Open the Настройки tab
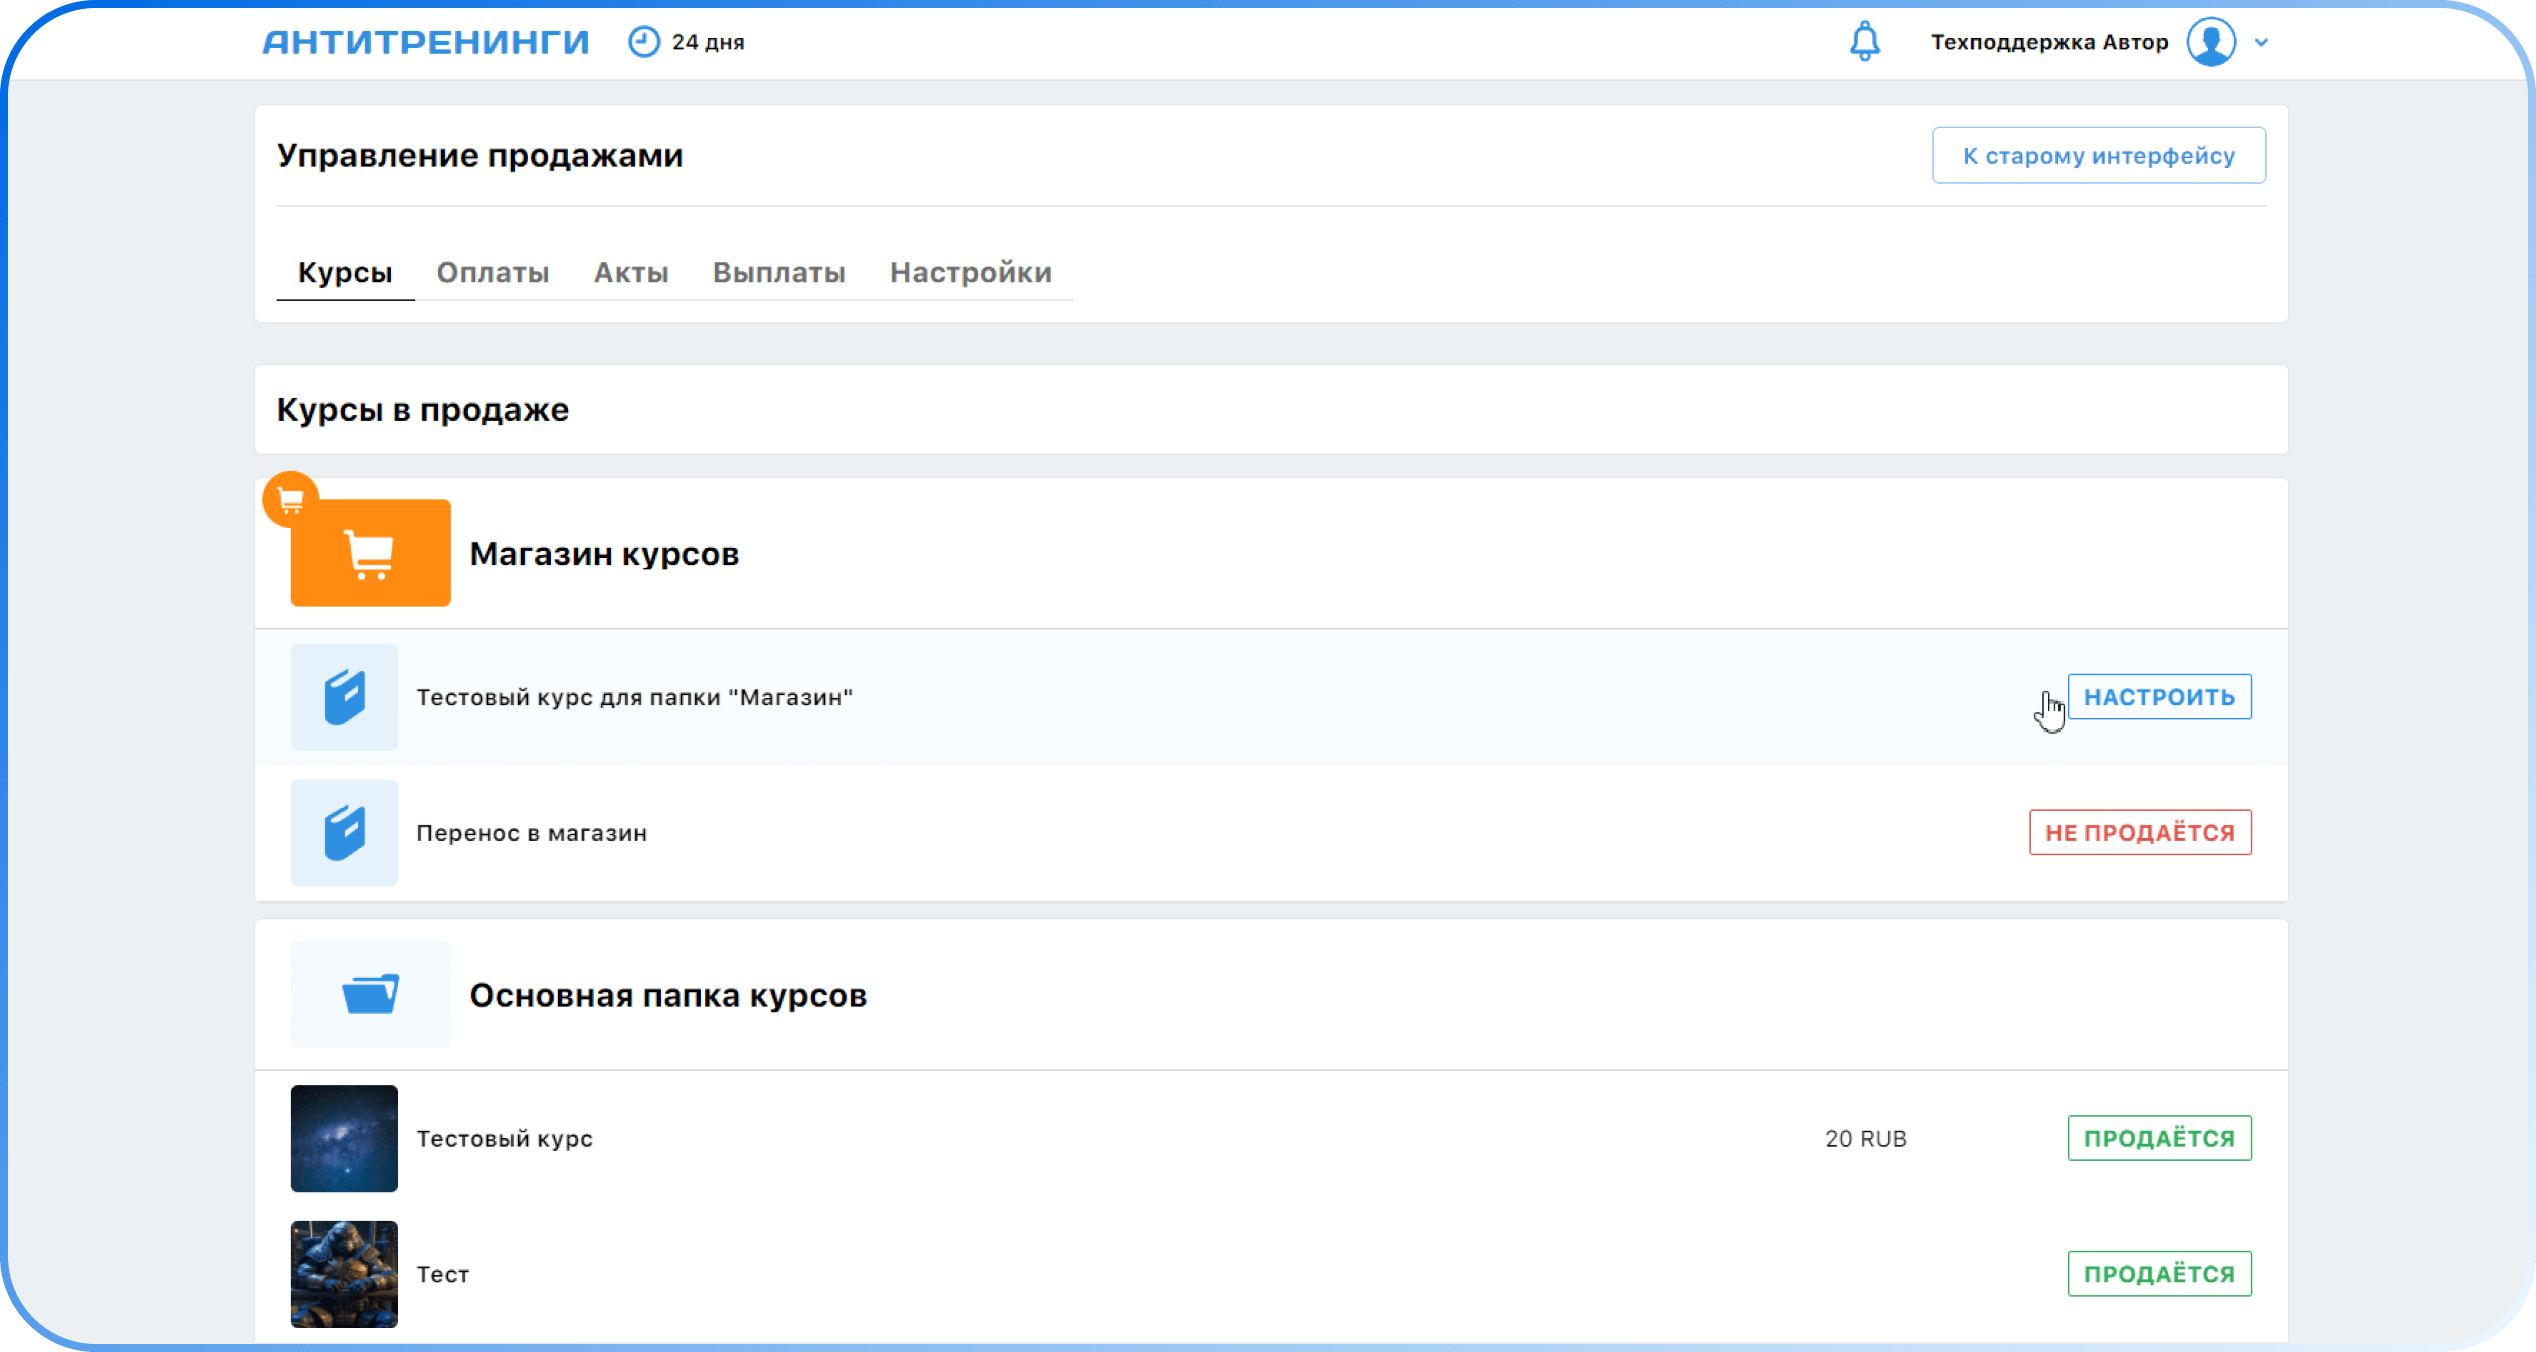The width and height of the screenshot is (2536, 1352). click(970, 272)
